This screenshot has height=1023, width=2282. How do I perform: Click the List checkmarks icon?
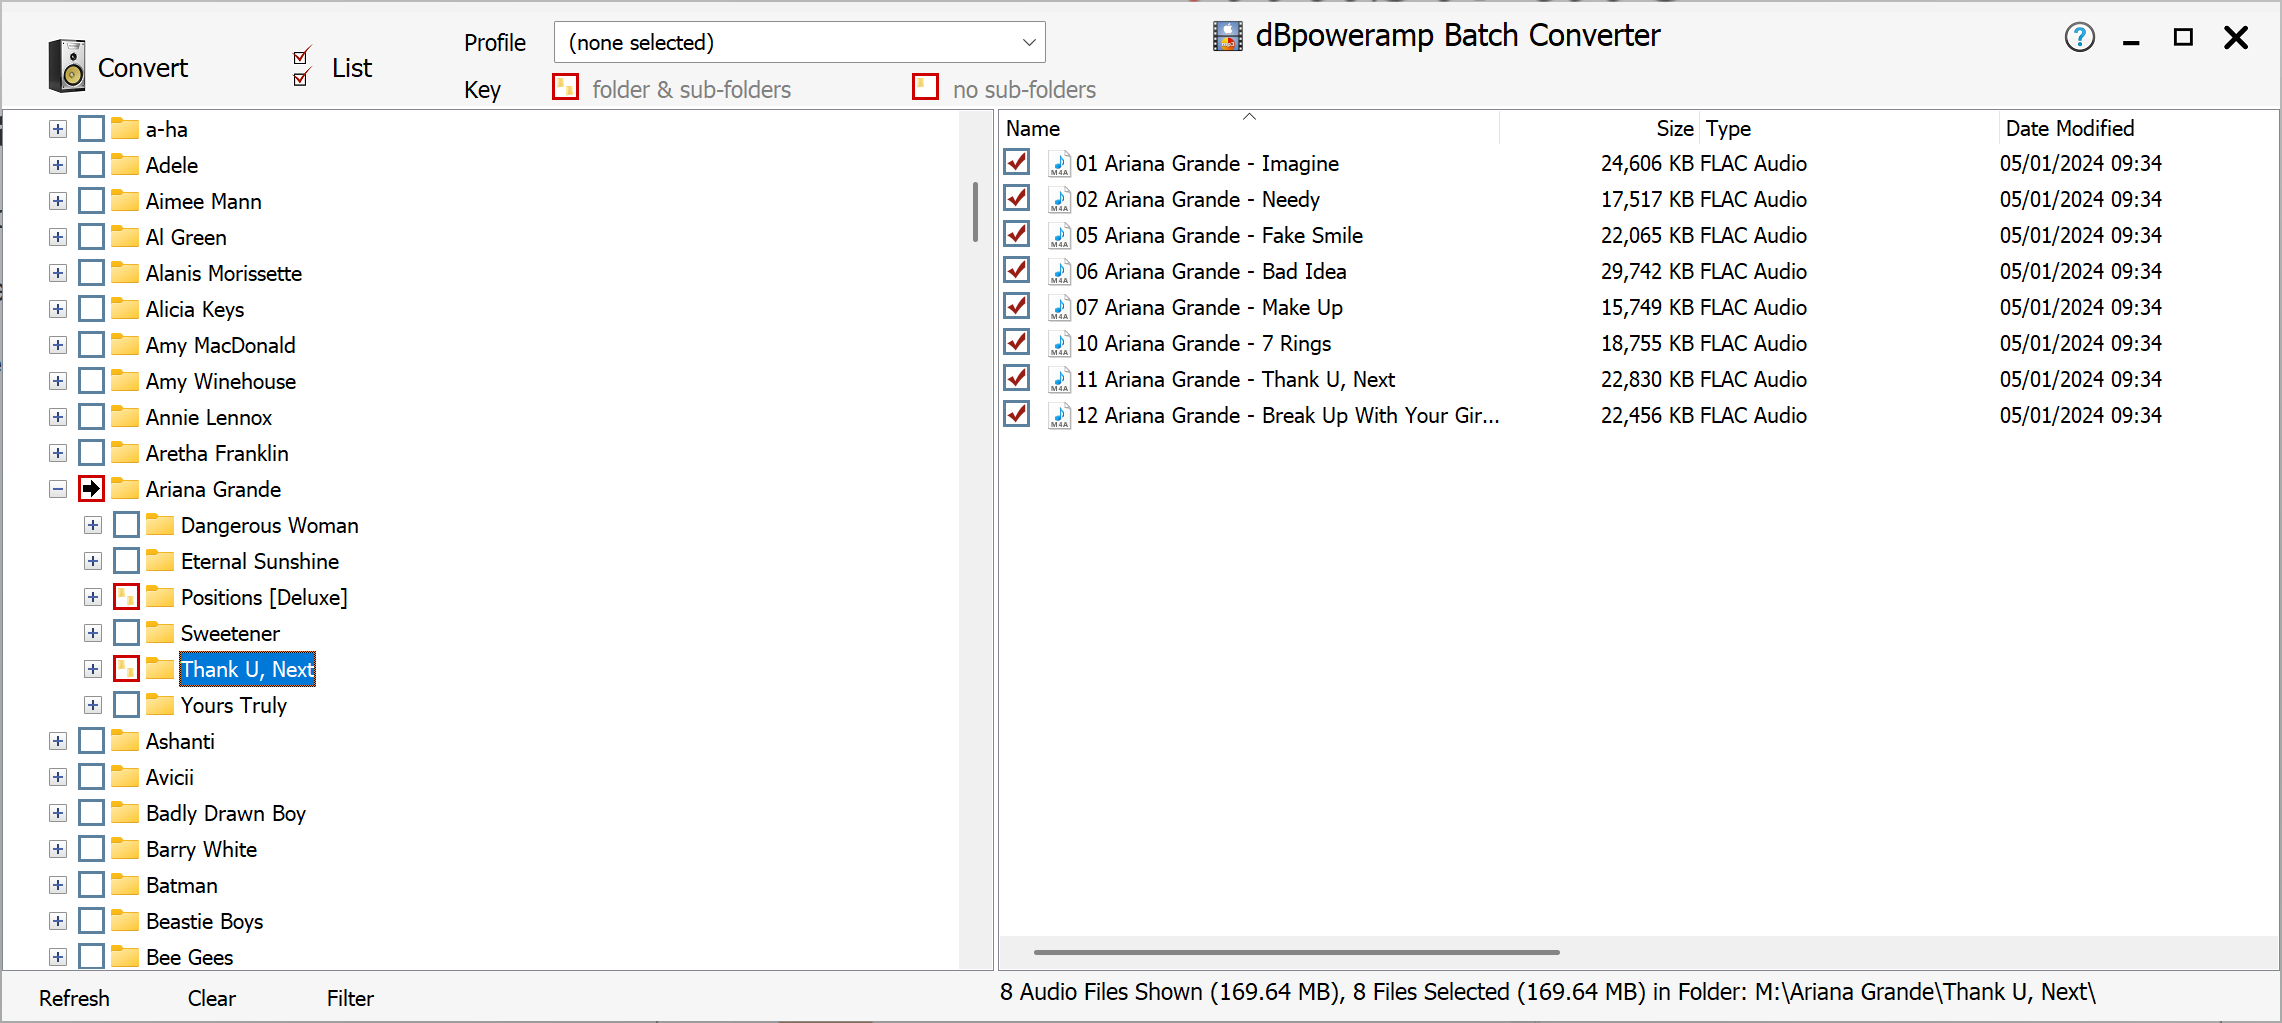(x=302, y=66)
